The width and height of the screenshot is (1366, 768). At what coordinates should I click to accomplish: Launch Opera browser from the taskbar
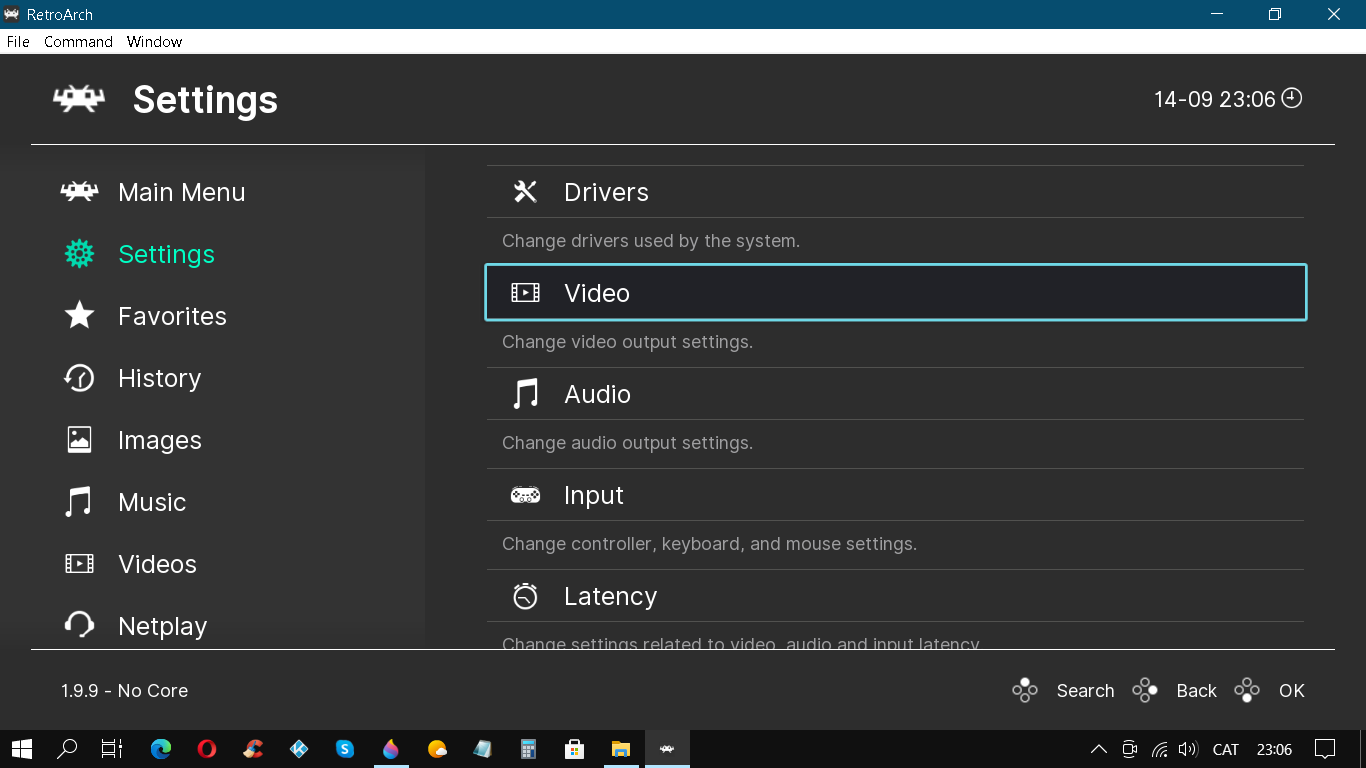(207, 748)
